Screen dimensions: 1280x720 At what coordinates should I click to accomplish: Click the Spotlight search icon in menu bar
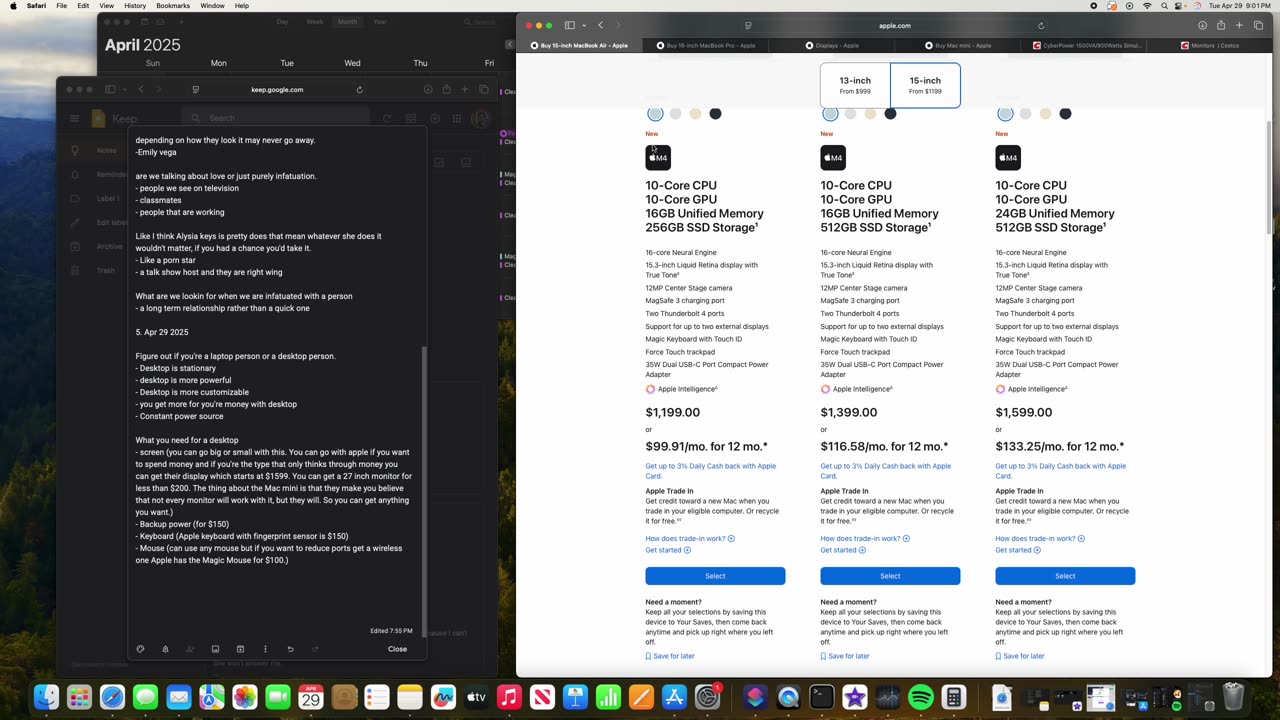pos(1165,6)
